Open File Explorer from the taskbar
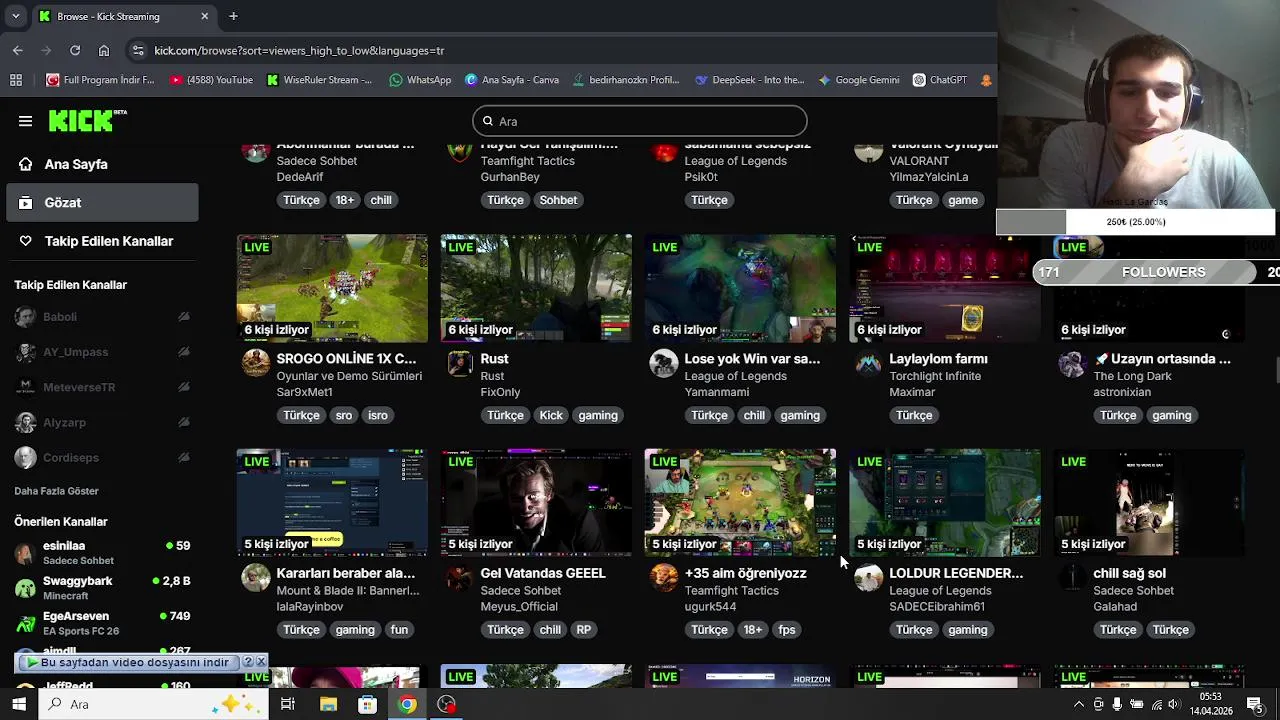Image resolution: width=1280 pixels, height=720 pixels. point(328,704)
